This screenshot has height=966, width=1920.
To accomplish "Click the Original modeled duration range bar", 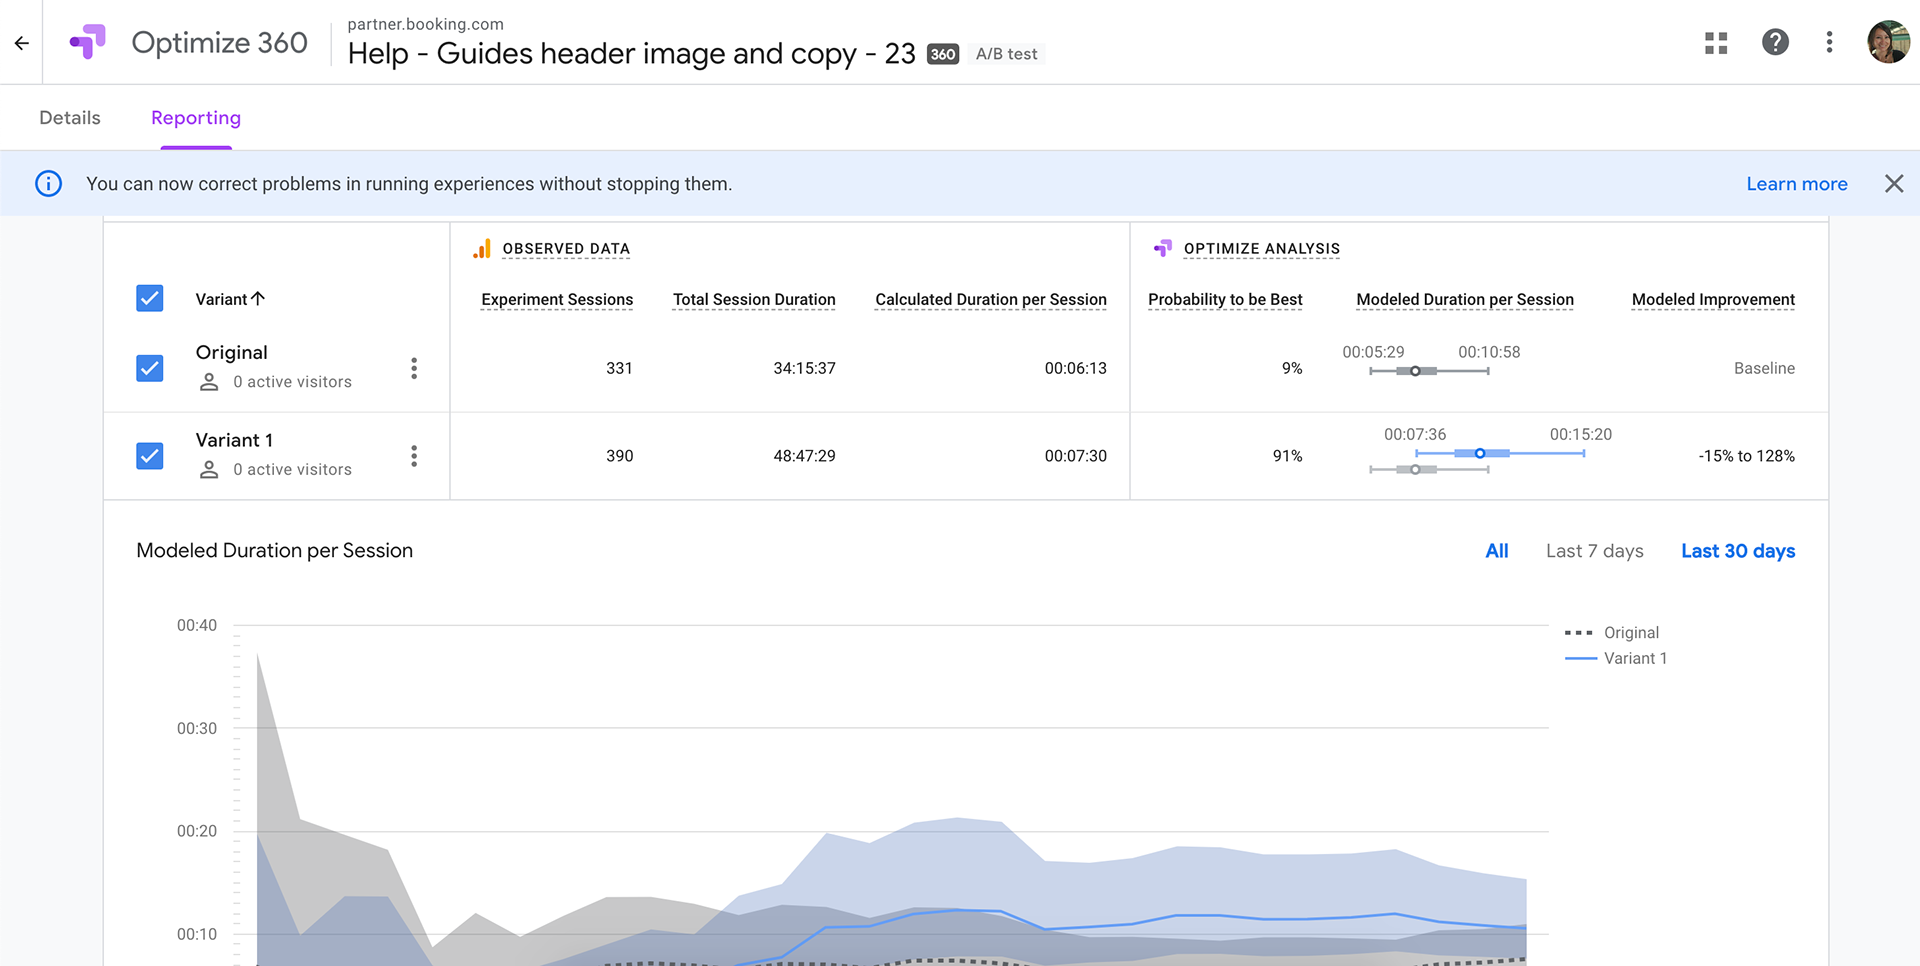I will tap(1429, 371).
